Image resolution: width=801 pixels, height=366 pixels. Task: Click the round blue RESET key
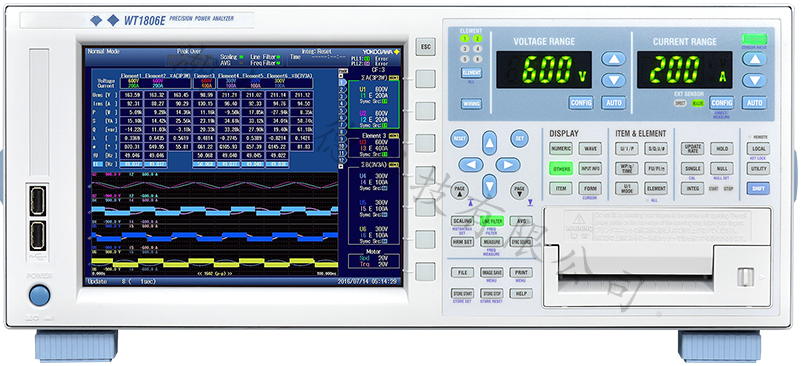(x=459, y=139)
